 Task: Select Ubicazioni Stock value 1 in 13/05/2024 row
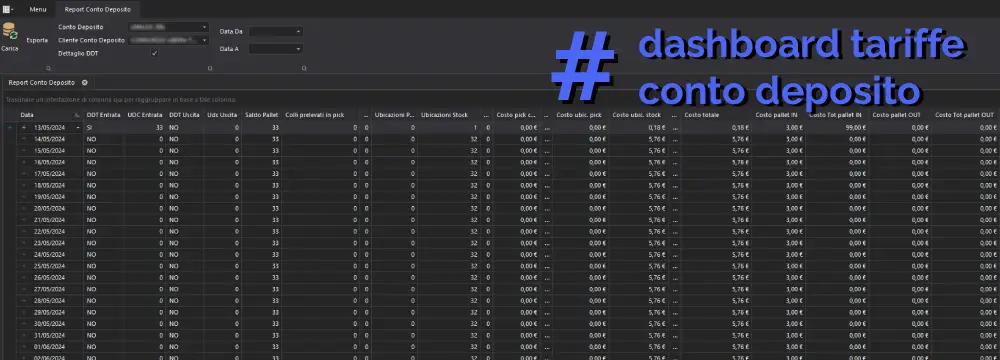(x=450, y=128)
